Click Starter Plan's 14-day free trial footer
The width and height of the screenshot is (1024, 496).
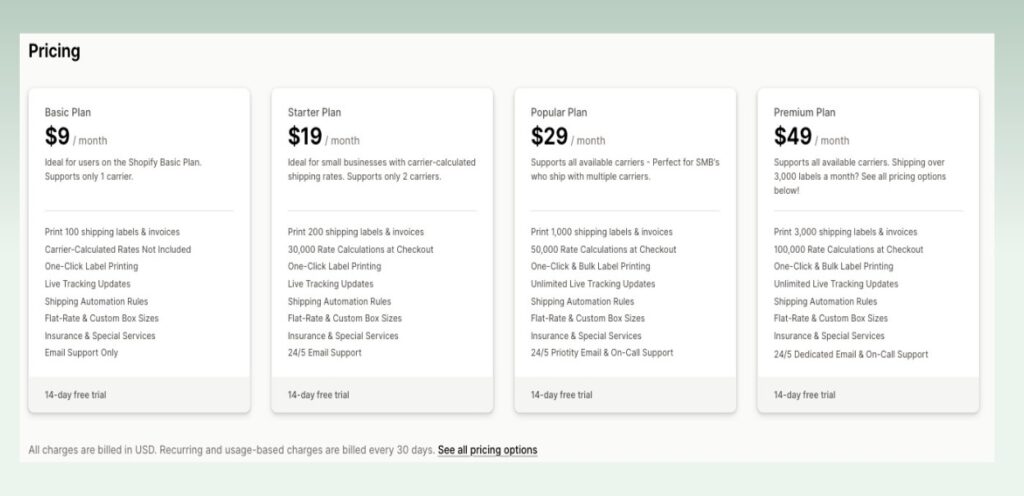(319, 395)
